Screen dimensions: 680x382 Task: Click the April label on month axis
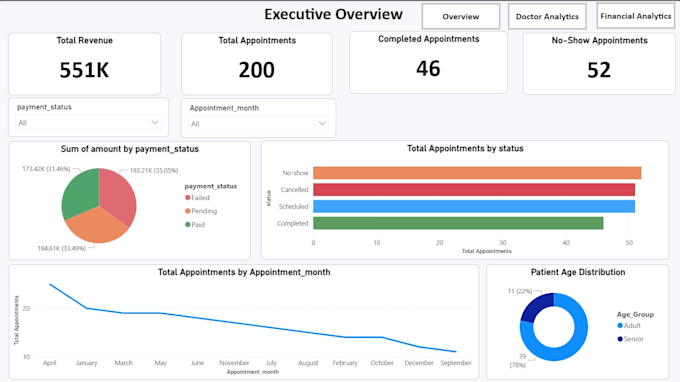point(49,363)
